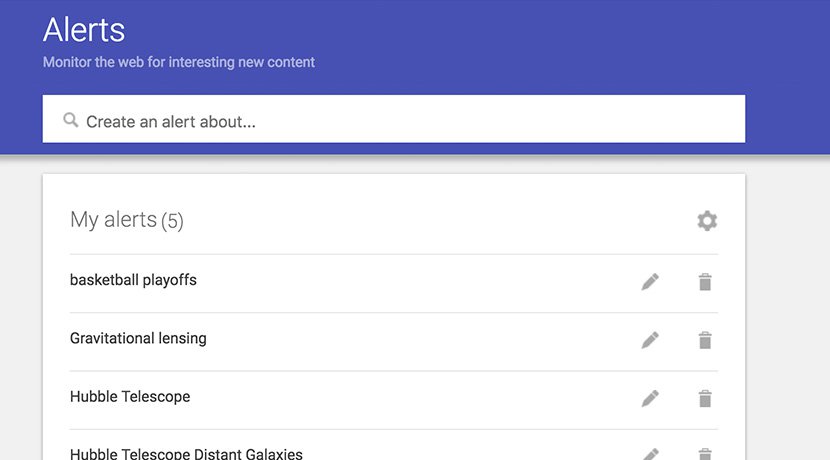Image resolution: width=830 pixels, height=460 pixels.
Task: Focus the 'Create an alert about...' field
Action: pyautogui.click(x=400, y=121)
